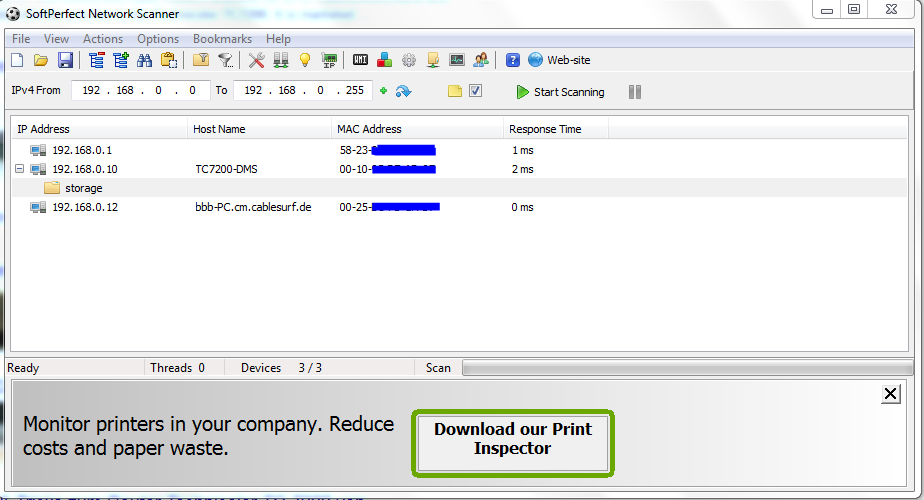Sort by IP Address column header
Viewport: 924px width, 500px height.
point(100,129)
